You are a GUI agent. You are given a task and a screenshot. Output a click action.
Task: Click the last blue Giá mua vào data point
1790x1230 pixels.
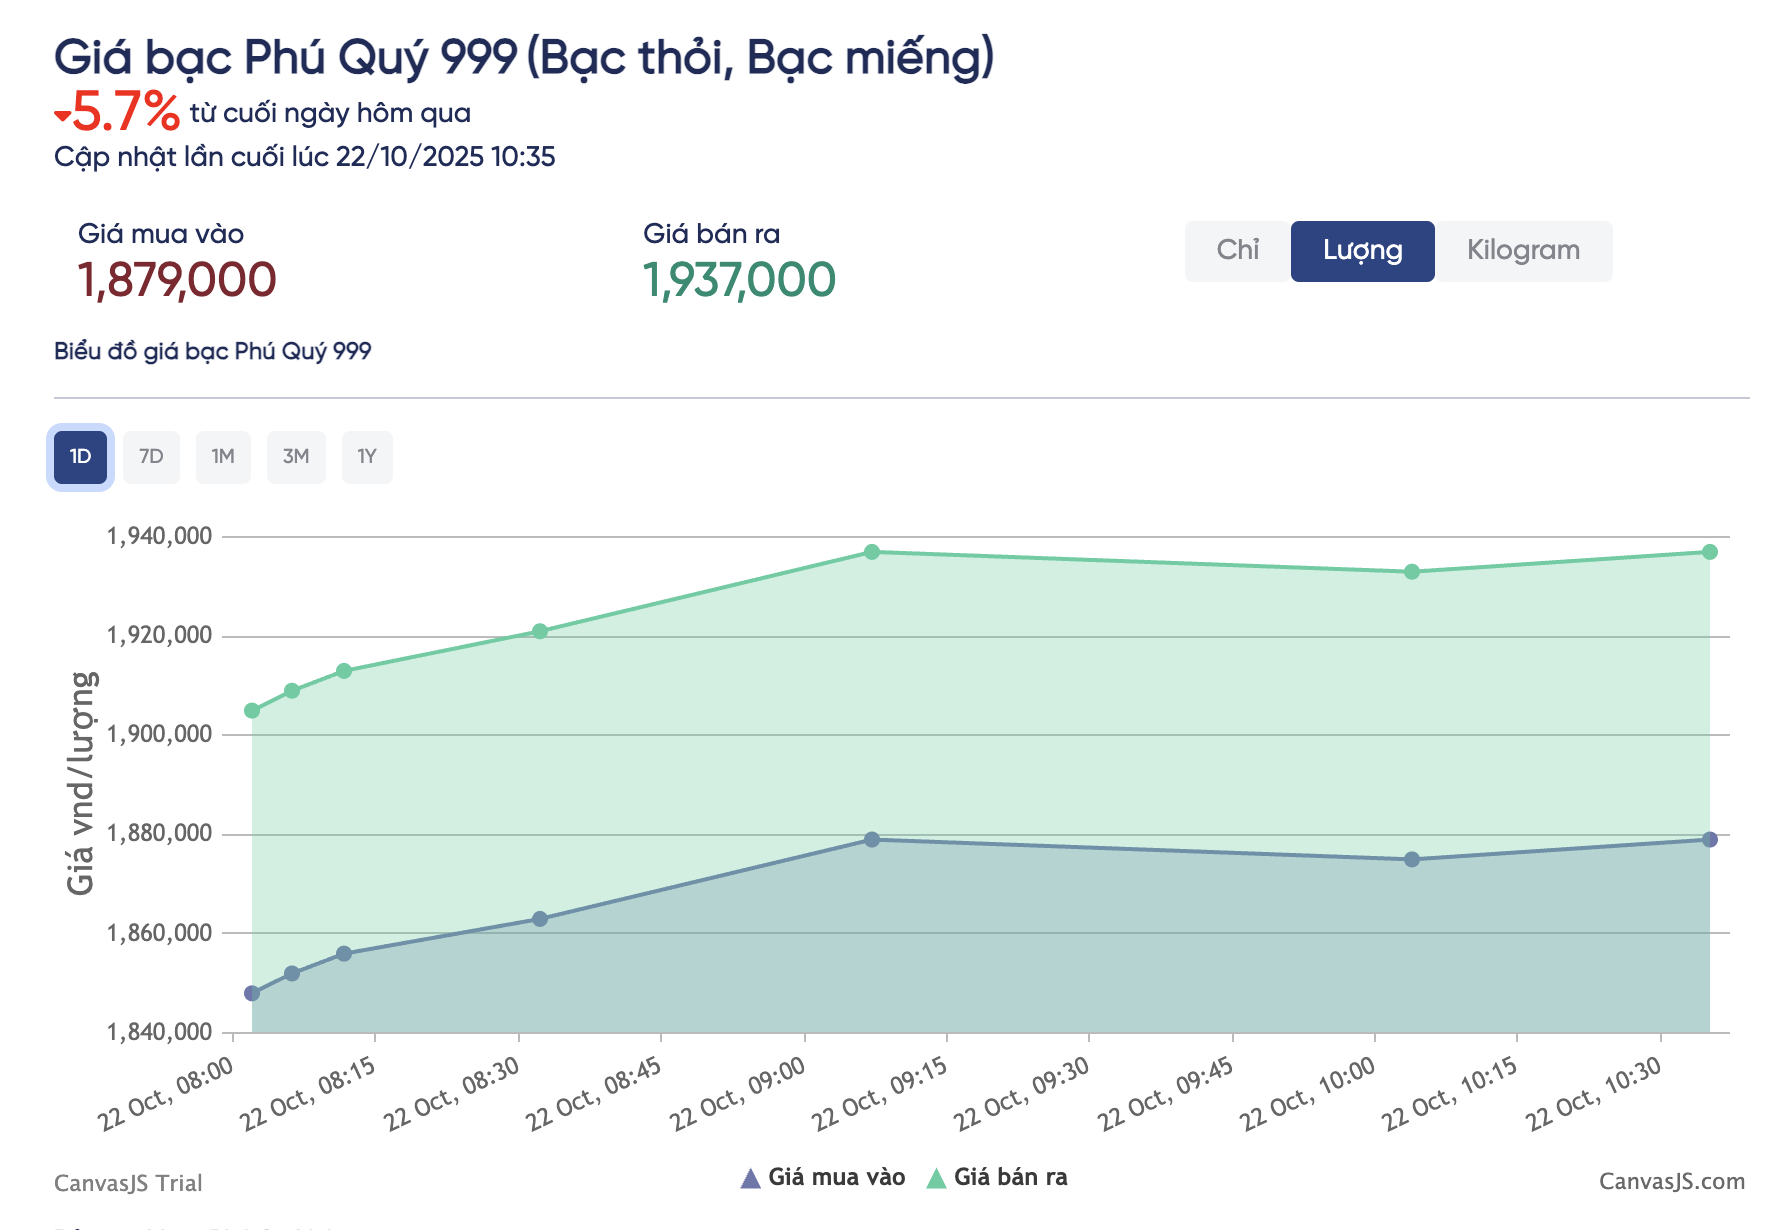pos(1709,840)
